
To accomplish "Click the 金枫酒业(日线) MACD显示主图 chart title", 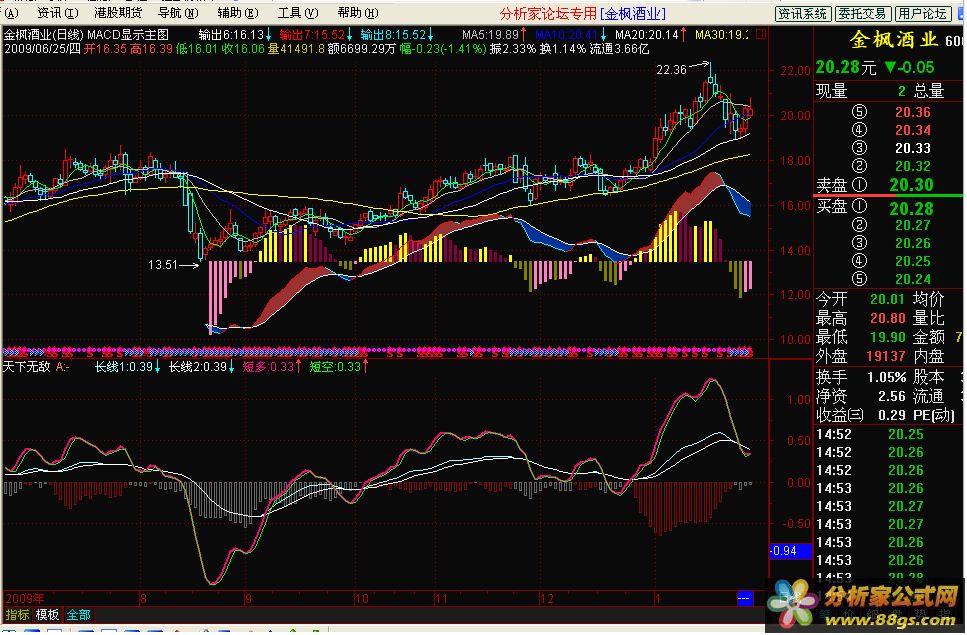I will point(86,35).
